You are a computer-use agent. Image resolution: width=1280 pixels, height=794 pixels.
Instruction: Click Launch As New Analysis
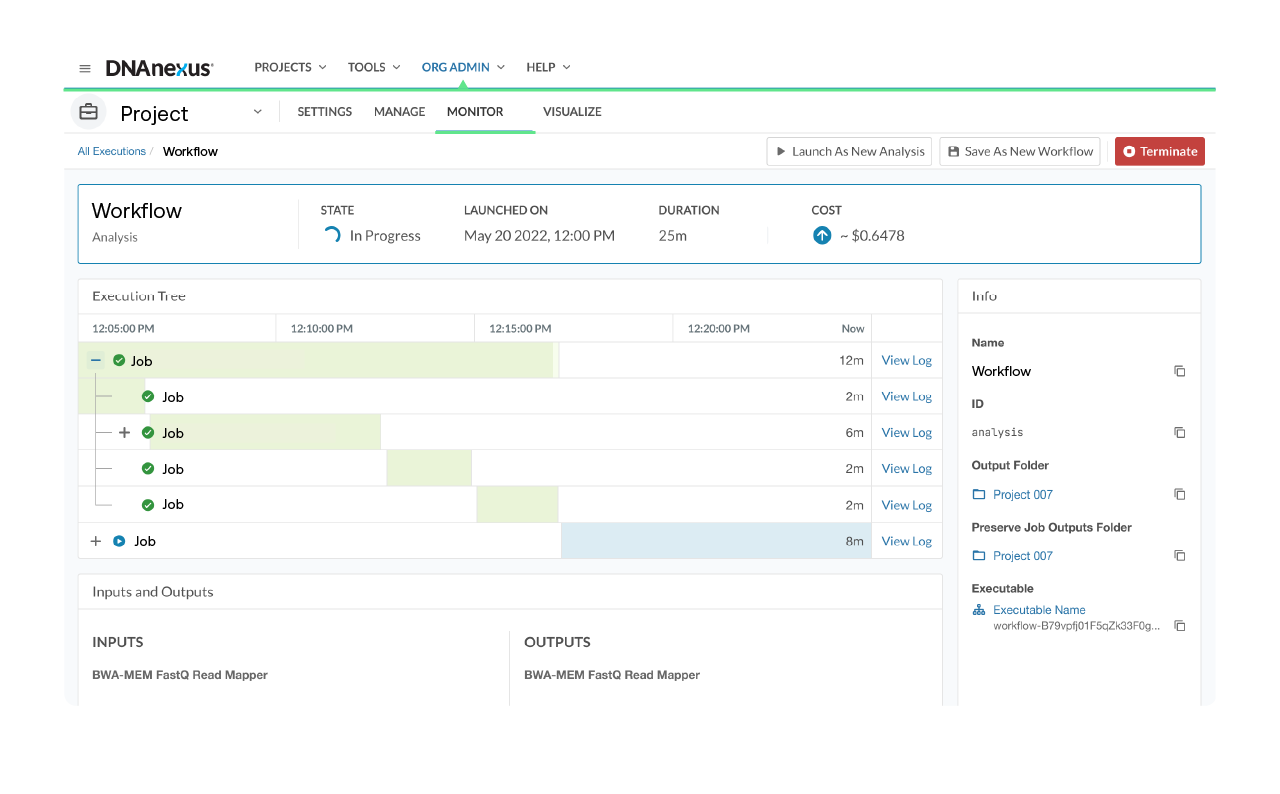click(x=848, y=151)
